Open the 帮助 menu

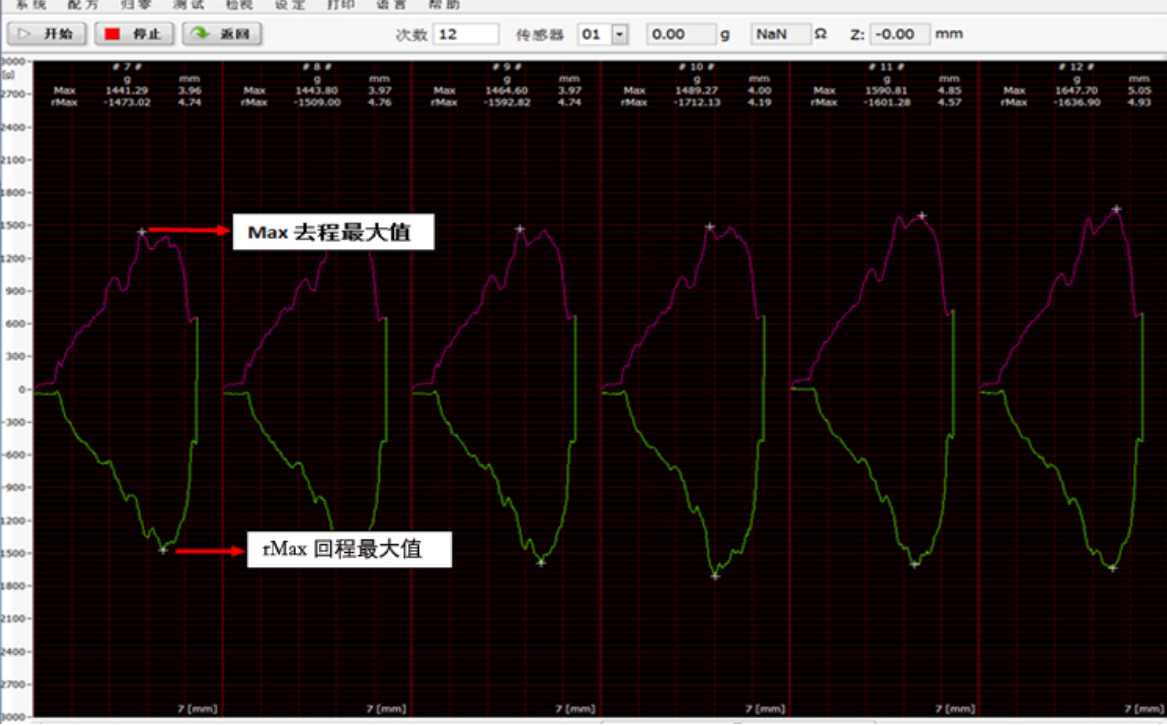(445, 5)
